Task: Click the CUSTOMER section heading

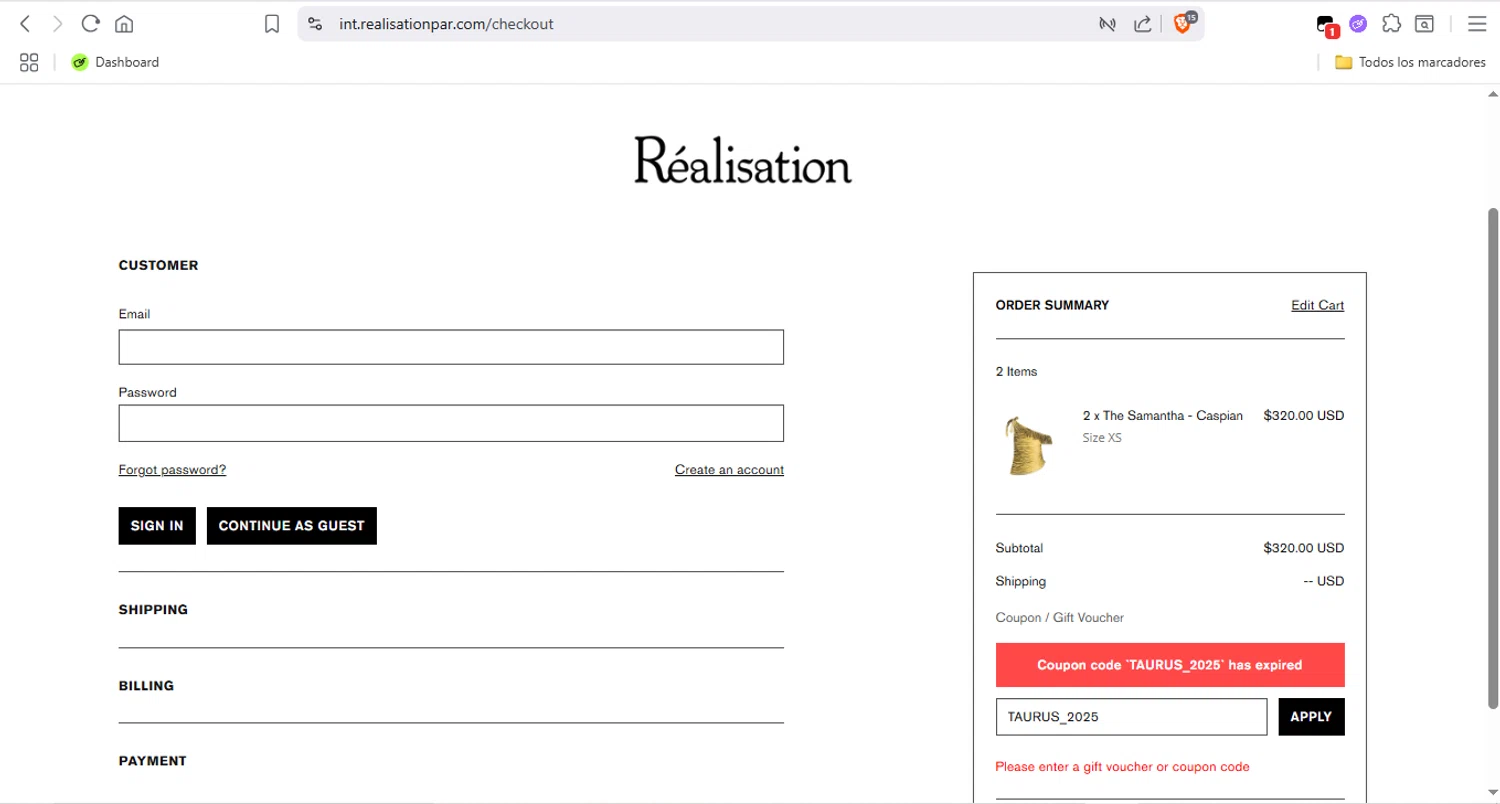Action: pyautogui.click(x=158, y=266)
